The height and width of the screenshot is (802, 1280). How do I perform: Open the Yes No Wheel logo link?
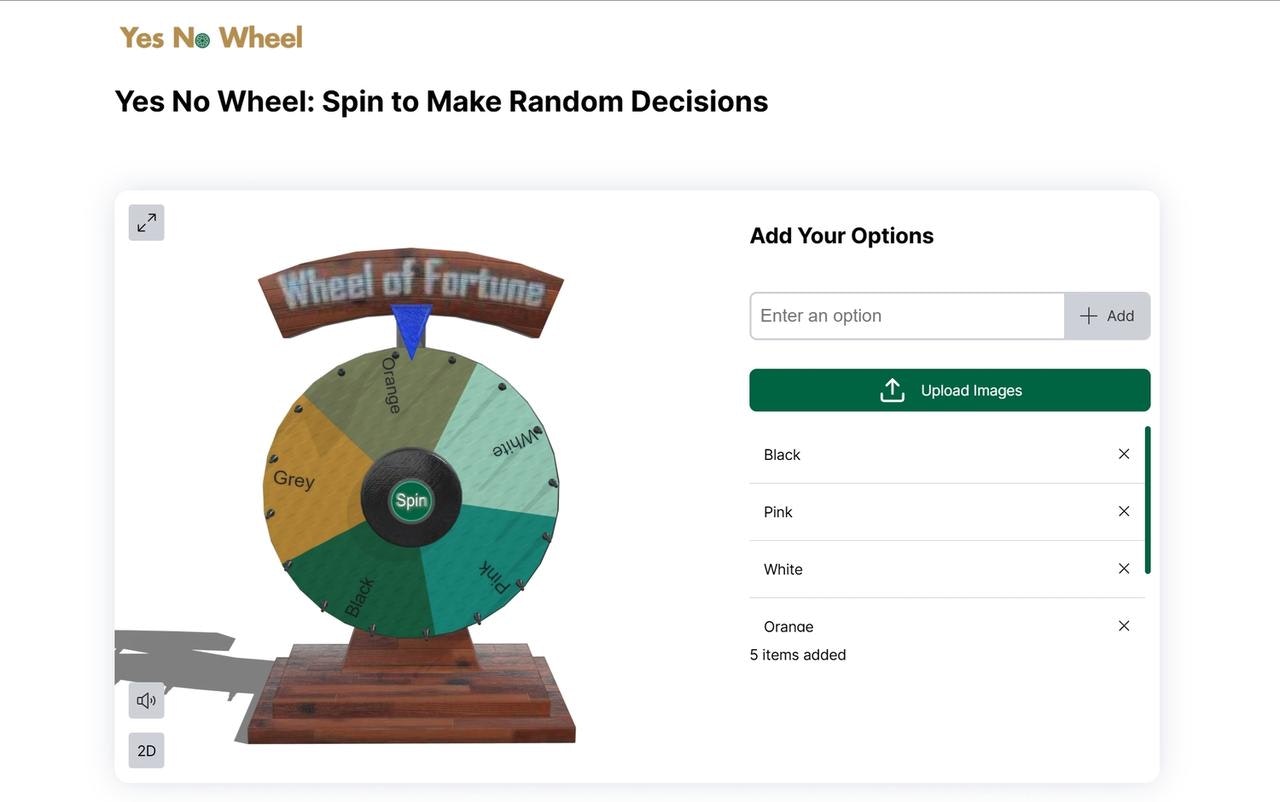tap(211, 38)
